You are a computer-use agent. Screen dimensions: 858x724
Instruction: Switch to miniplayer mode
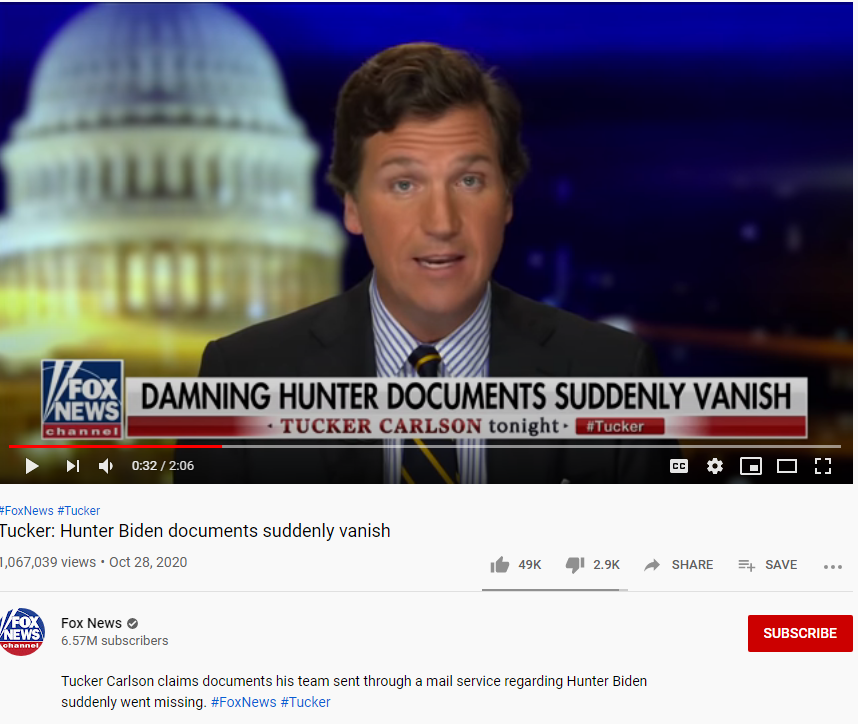(x=751, y=466)
